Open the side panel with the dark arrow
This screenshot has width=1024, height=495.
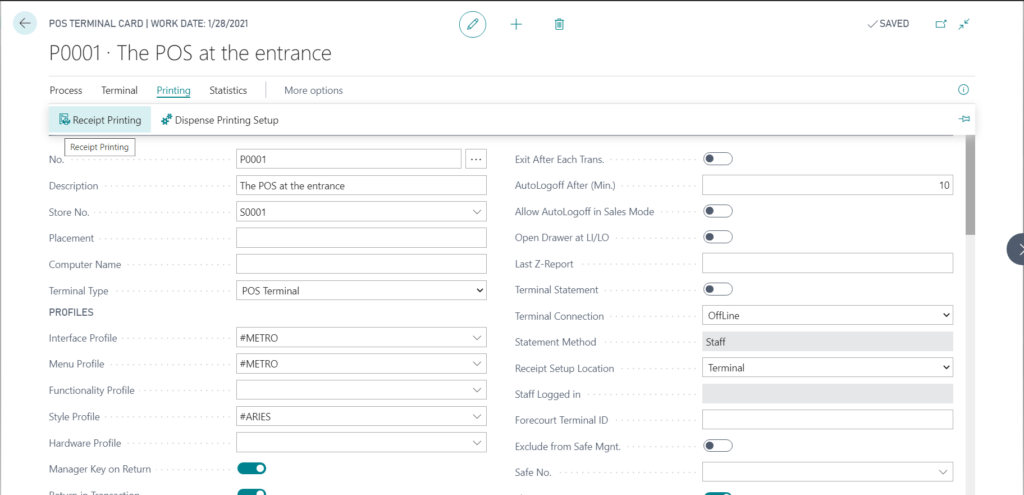[x=1016, y=249]
